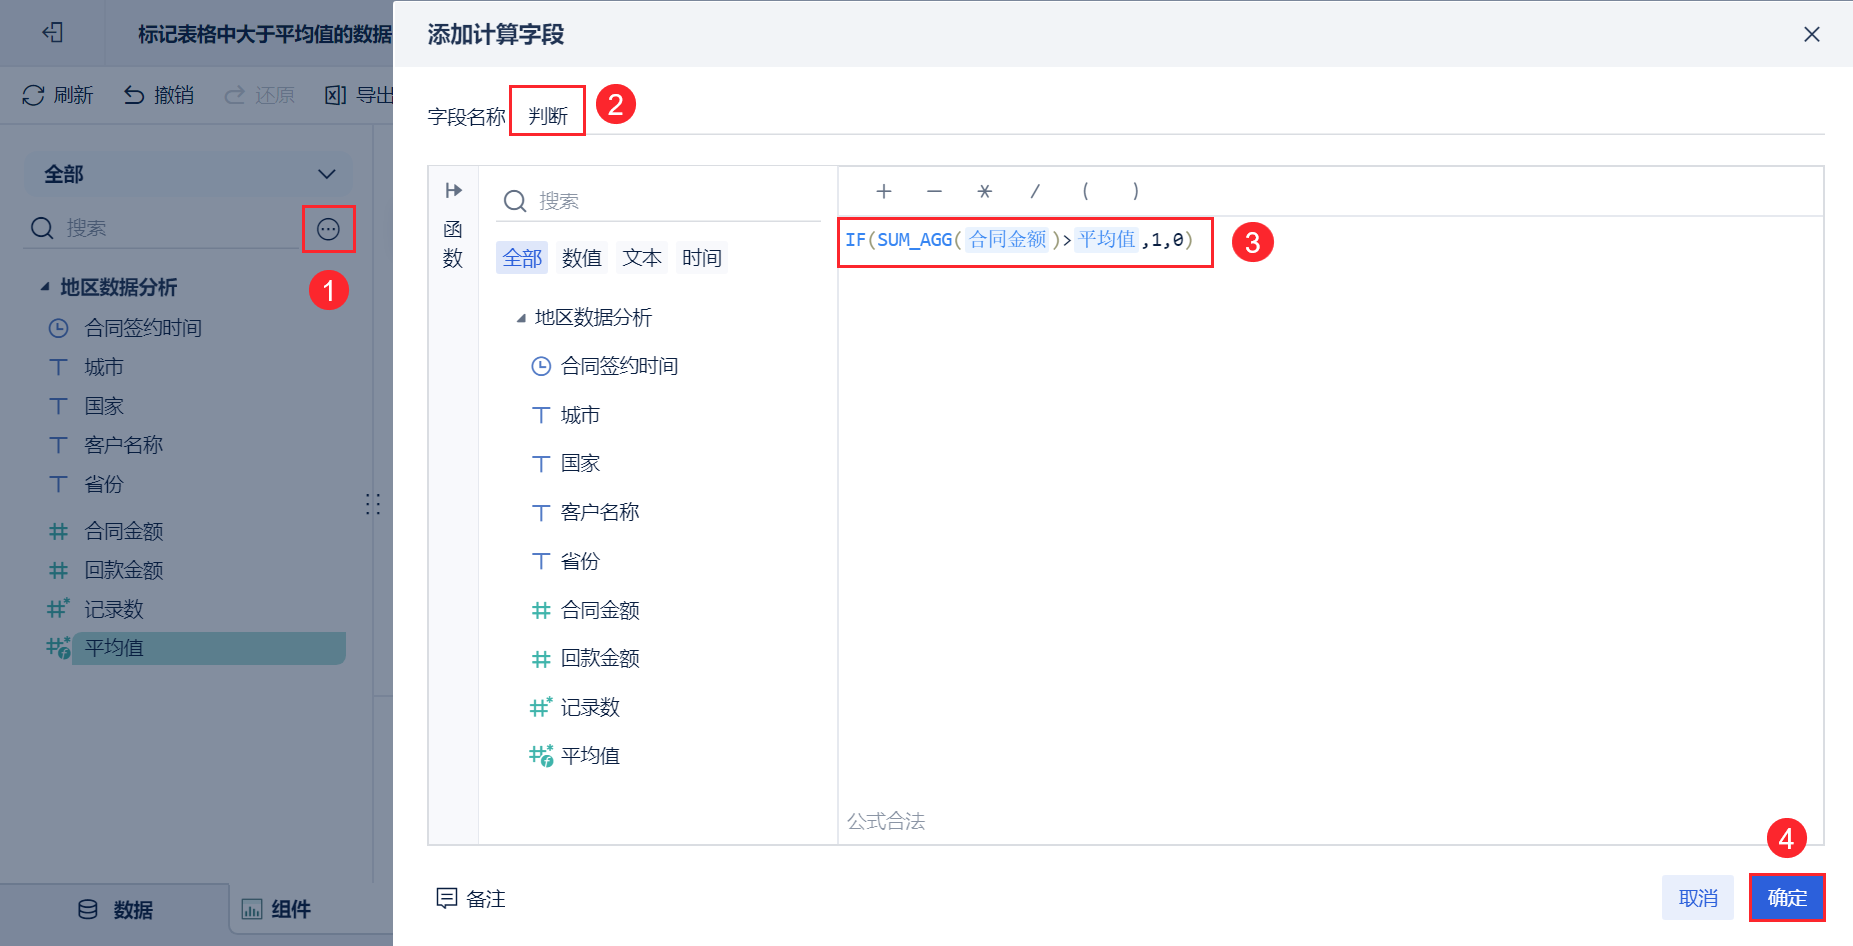Switch to the 组件 bottom tab

[277, 910]
